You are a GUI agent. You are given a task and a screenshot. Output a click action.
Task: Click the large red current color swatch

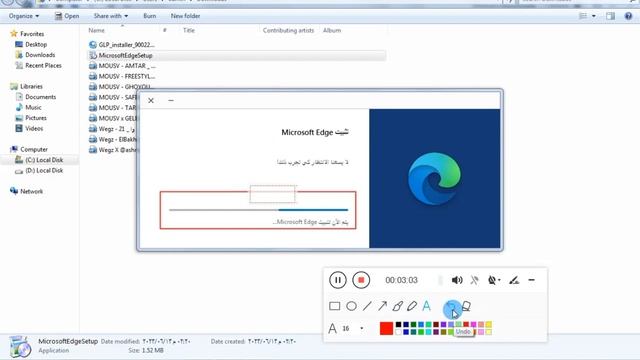click(x=386, y=328)
